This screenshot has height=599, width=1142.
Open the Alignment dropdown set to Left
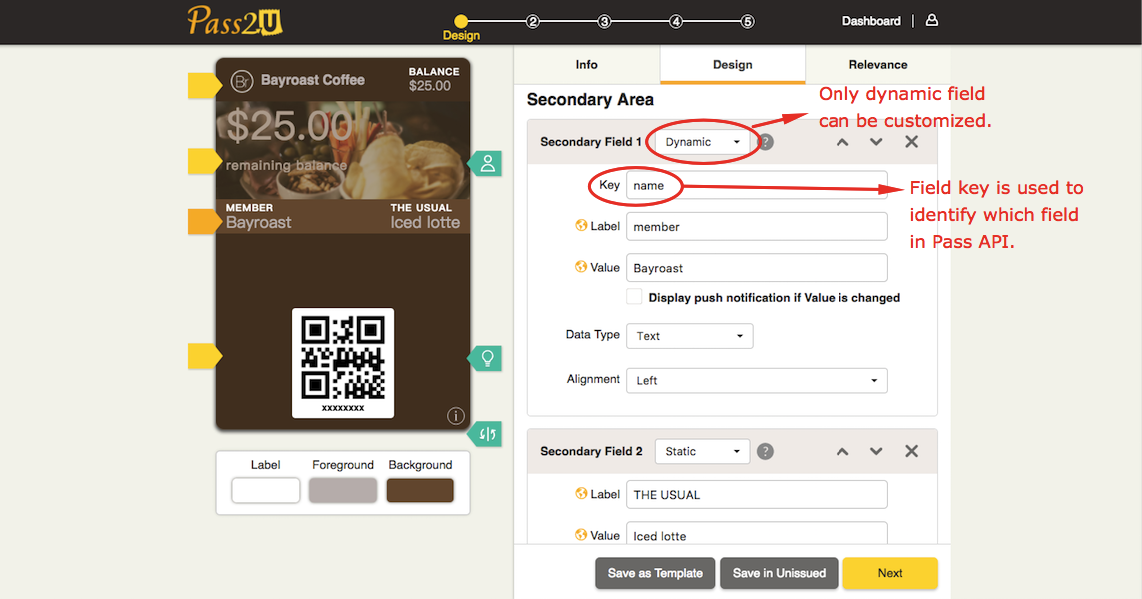756,380
